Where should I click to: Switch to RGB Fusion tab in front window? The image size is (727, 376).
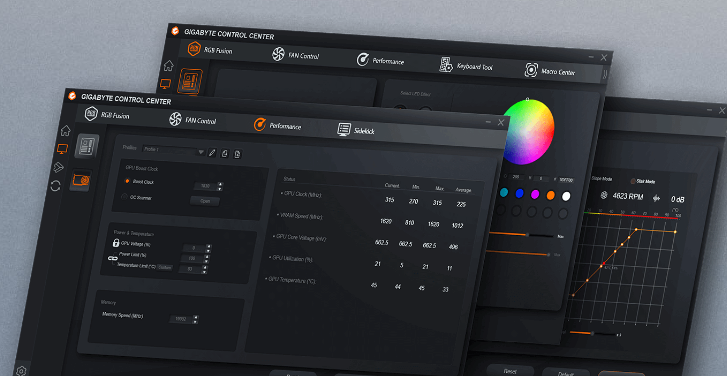107,115
